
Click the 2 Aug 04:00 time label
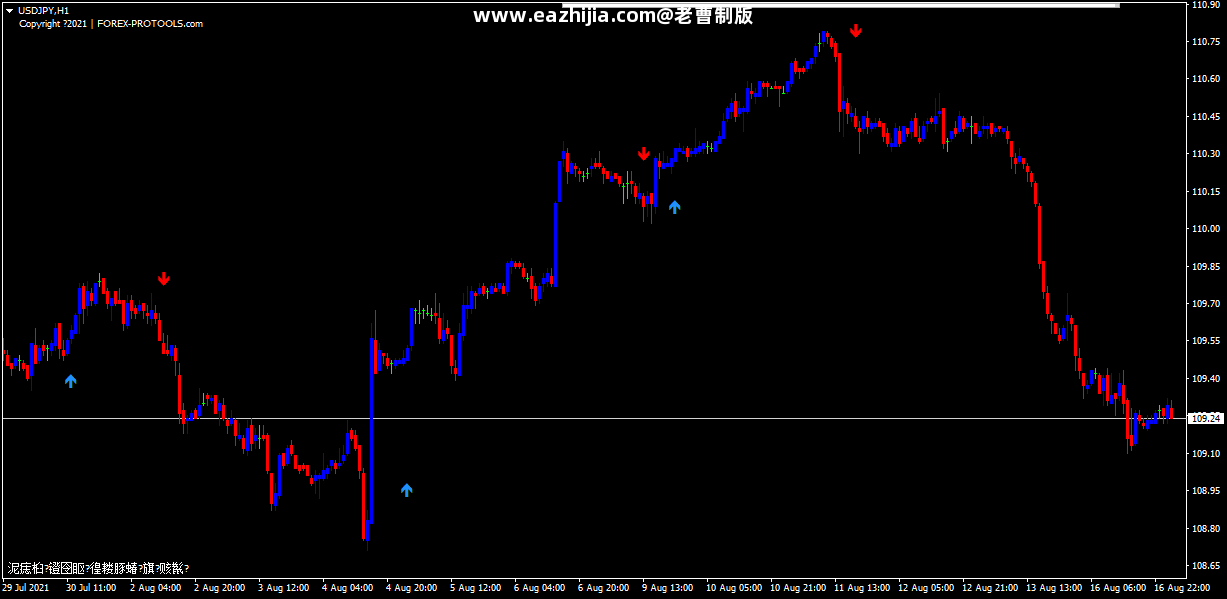click(x=155, y=588)
